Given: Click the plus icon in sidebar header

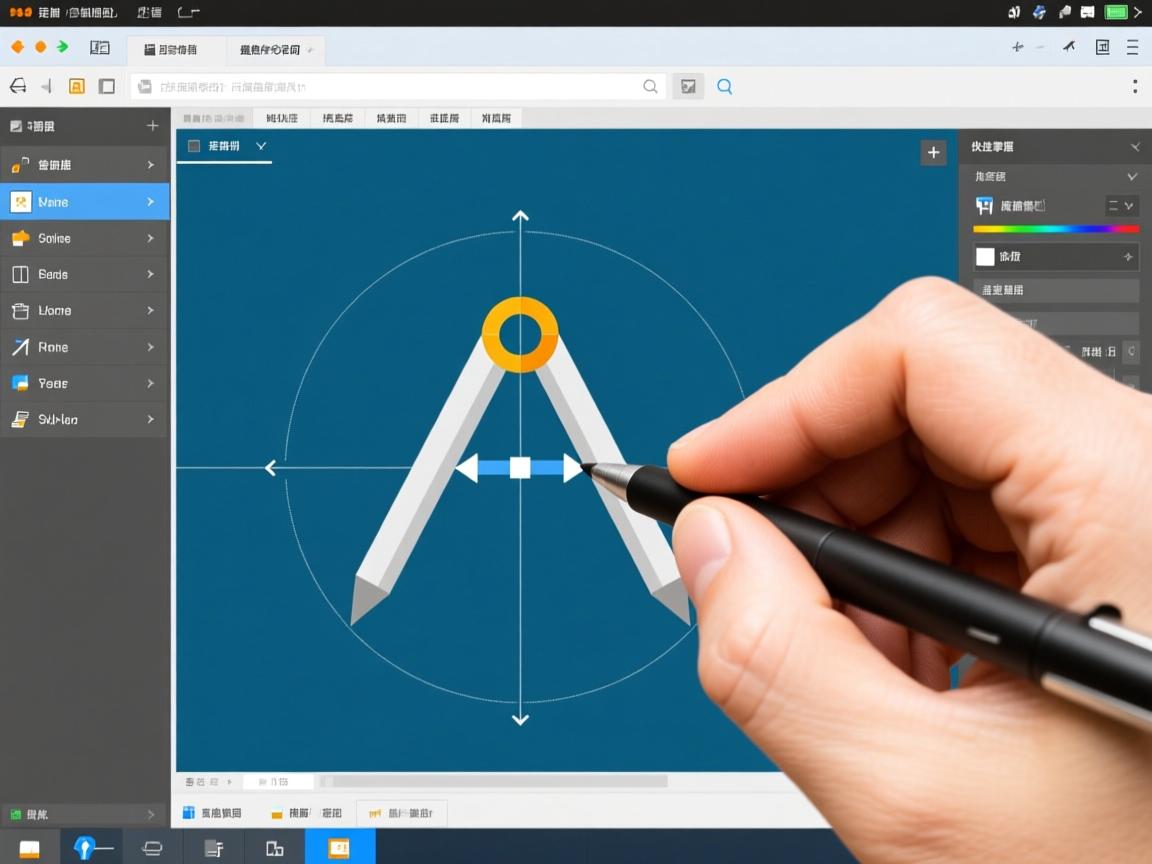Looking at the screenshot, I should click(x=152, y=126).
